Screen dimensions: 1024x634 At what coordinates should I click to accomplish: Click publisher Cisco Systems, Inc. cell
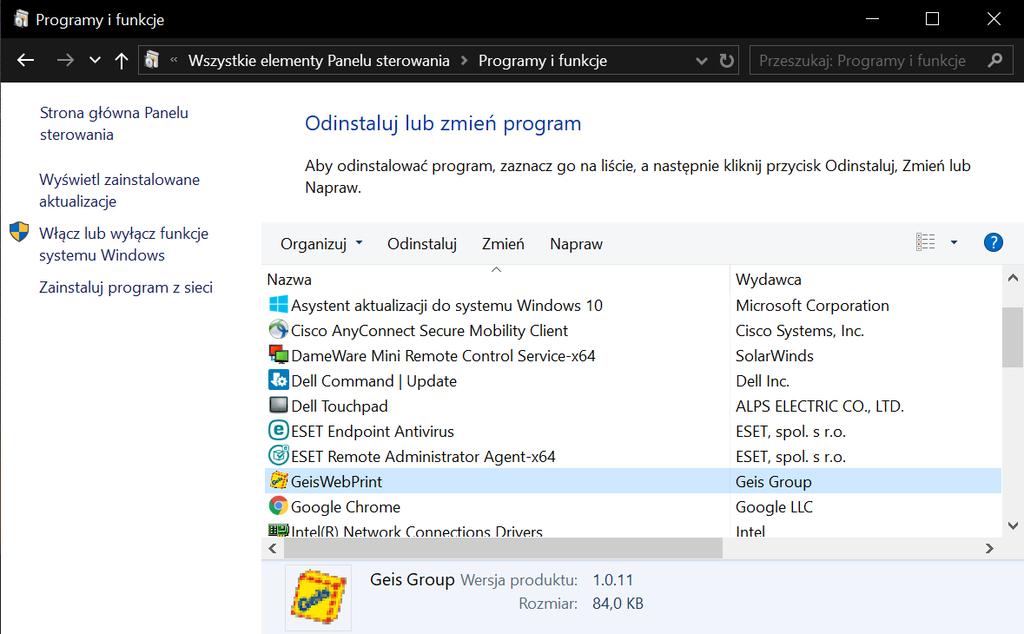799,330
